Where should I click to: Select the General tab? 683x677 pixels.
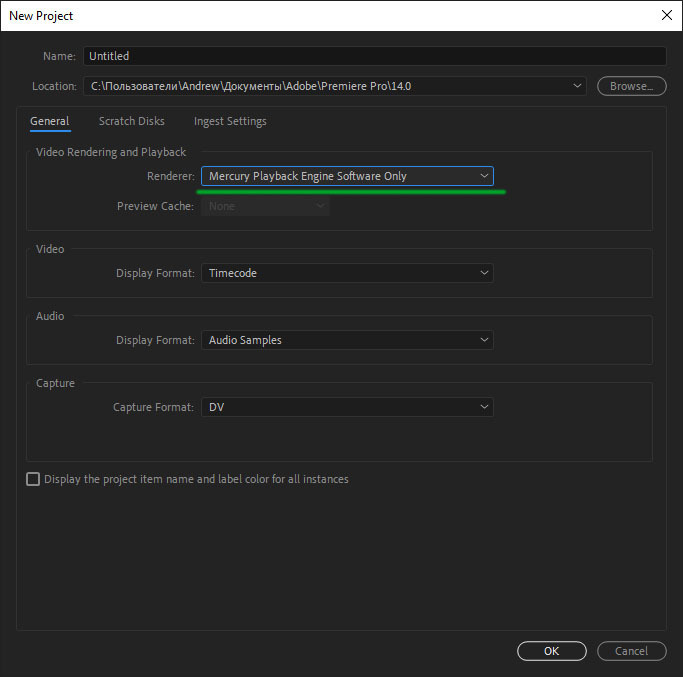click(x=49, y=121)
